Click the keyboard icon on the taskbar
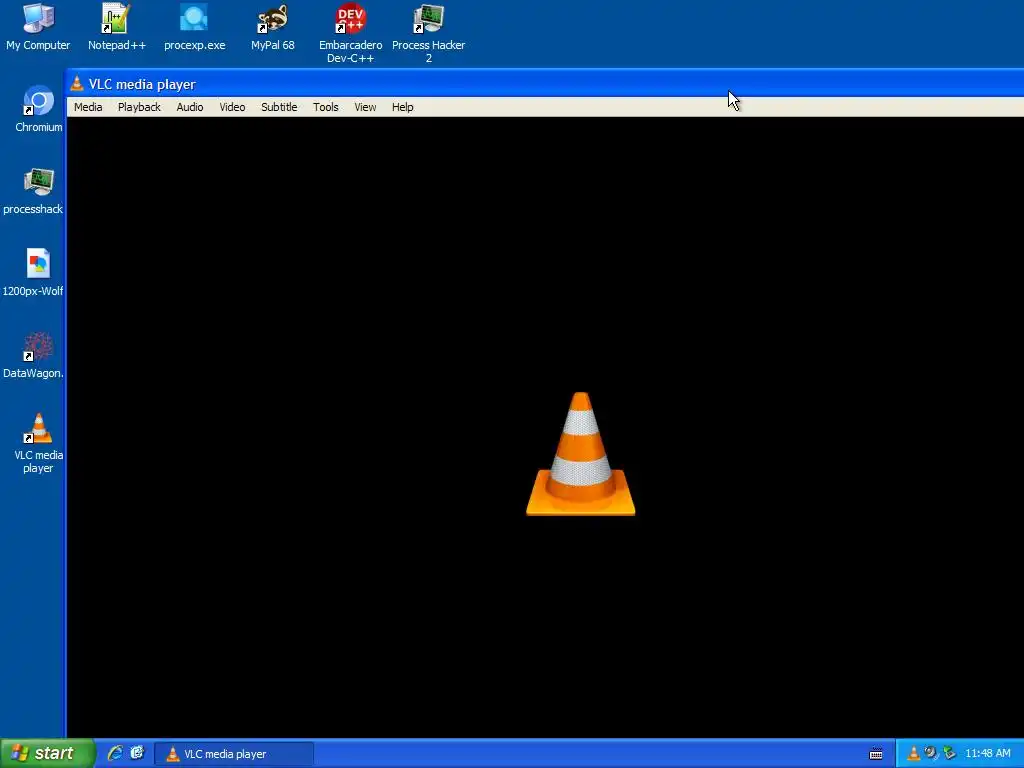 click(x=876, y=754)
